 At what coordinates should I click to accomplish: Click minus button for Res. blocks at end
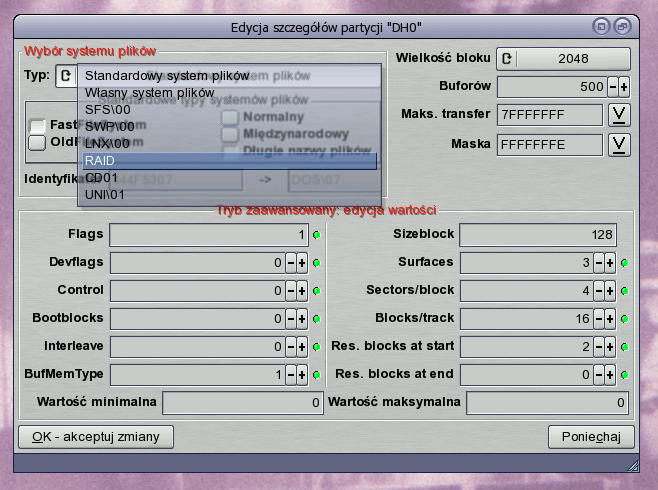(598, 375)
